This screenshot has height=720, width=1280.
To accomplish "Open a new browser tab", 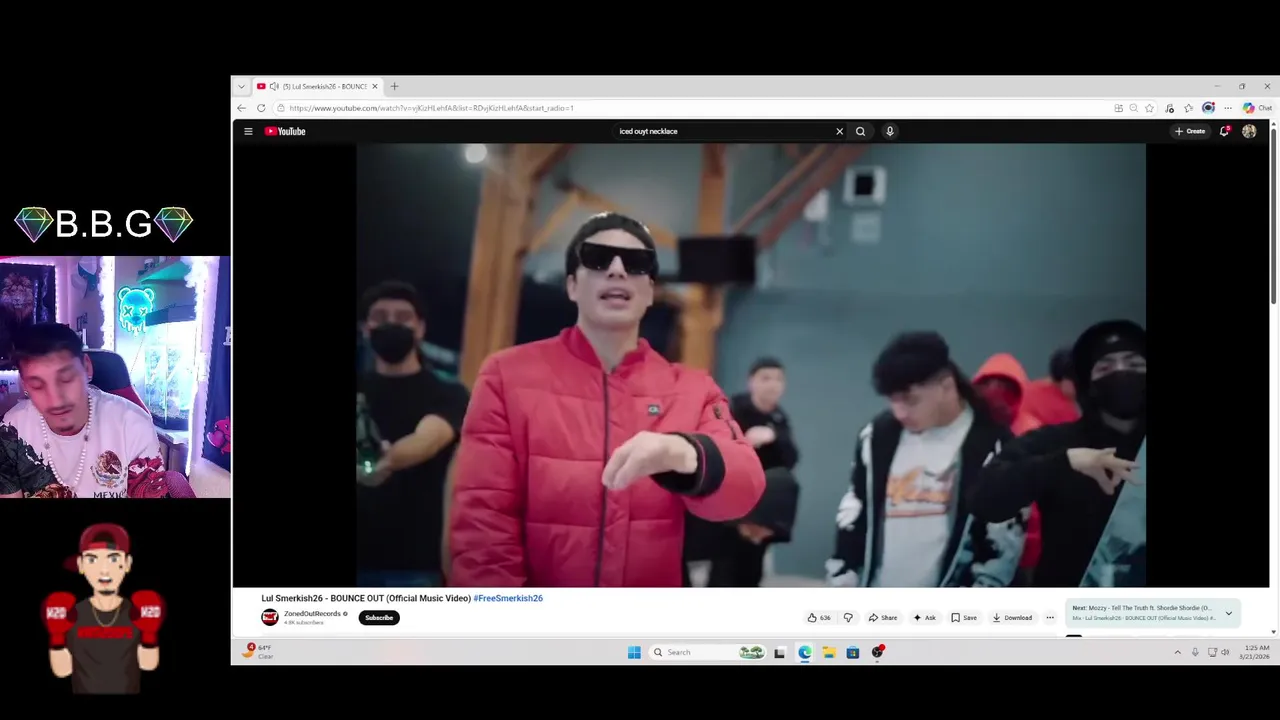I will point(394,86).
